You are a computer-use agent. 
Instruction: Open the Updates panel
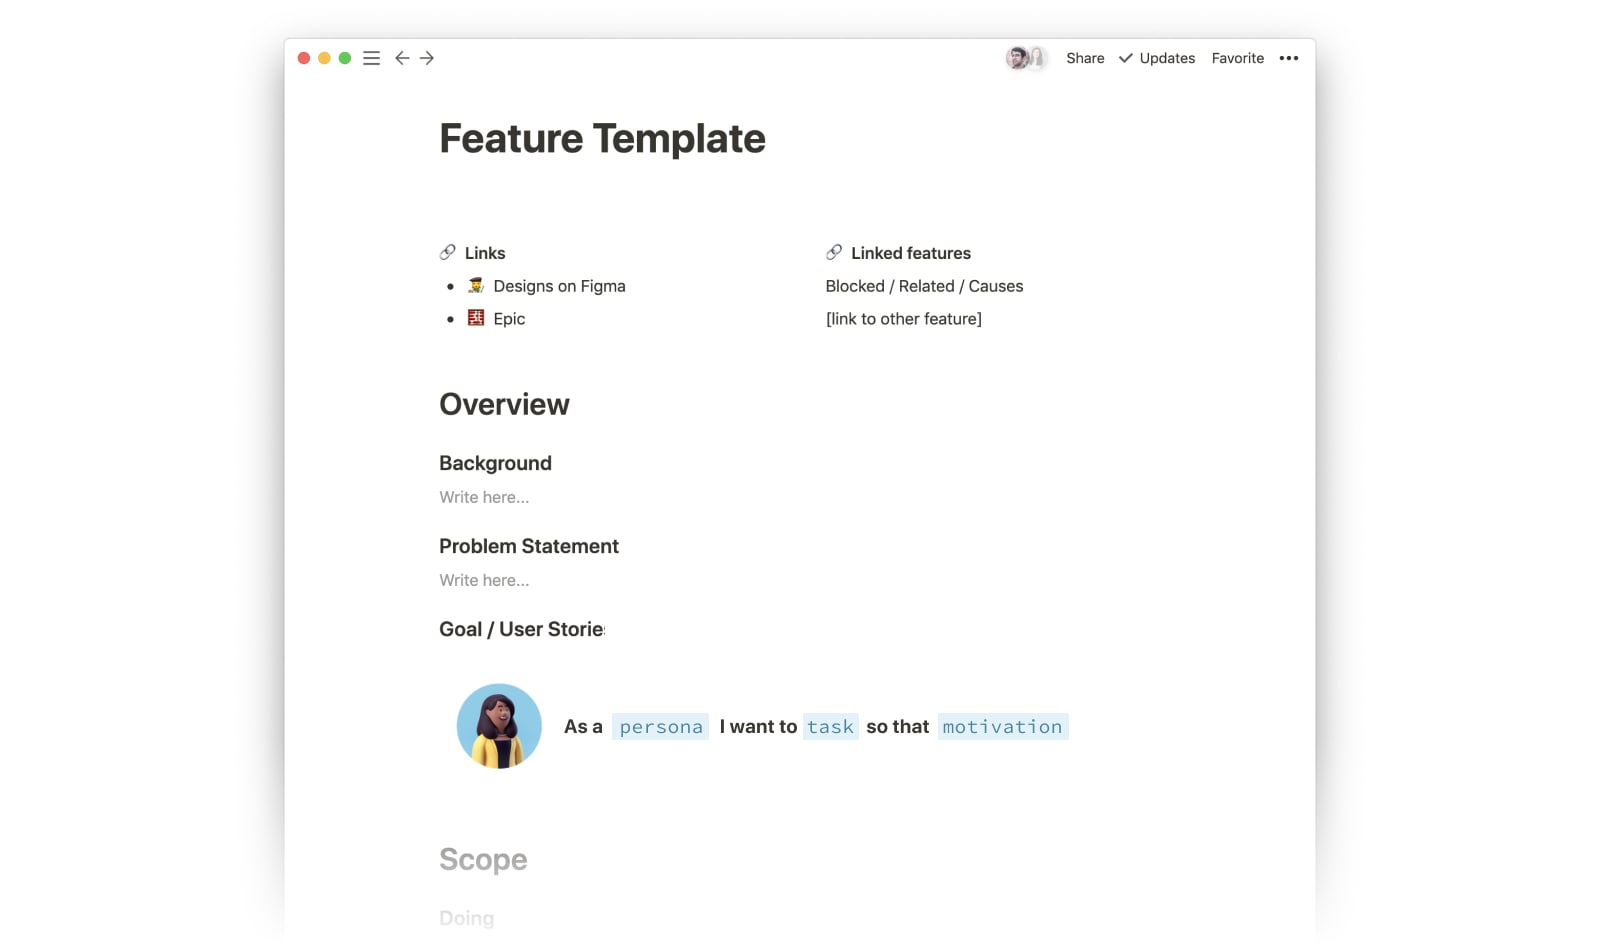click(x=1157, y=58)
